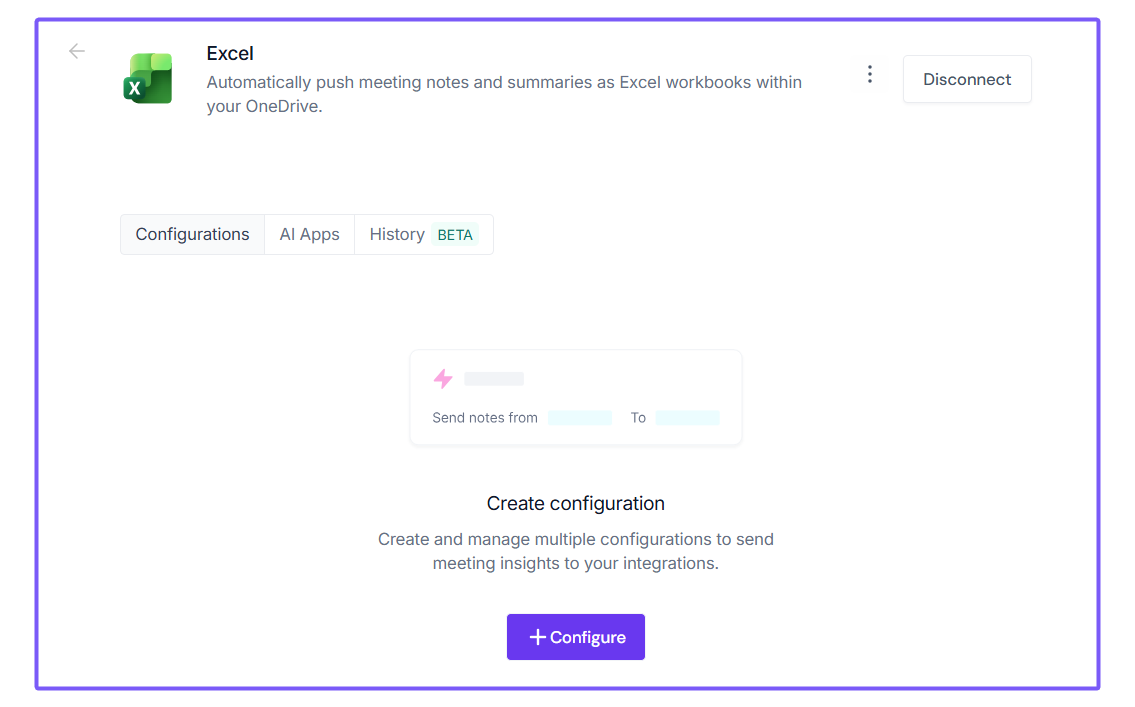This screenshot has height=707, width=1135.
Task: Switch to the Configurations tab
Action: (x=193, y=235)
